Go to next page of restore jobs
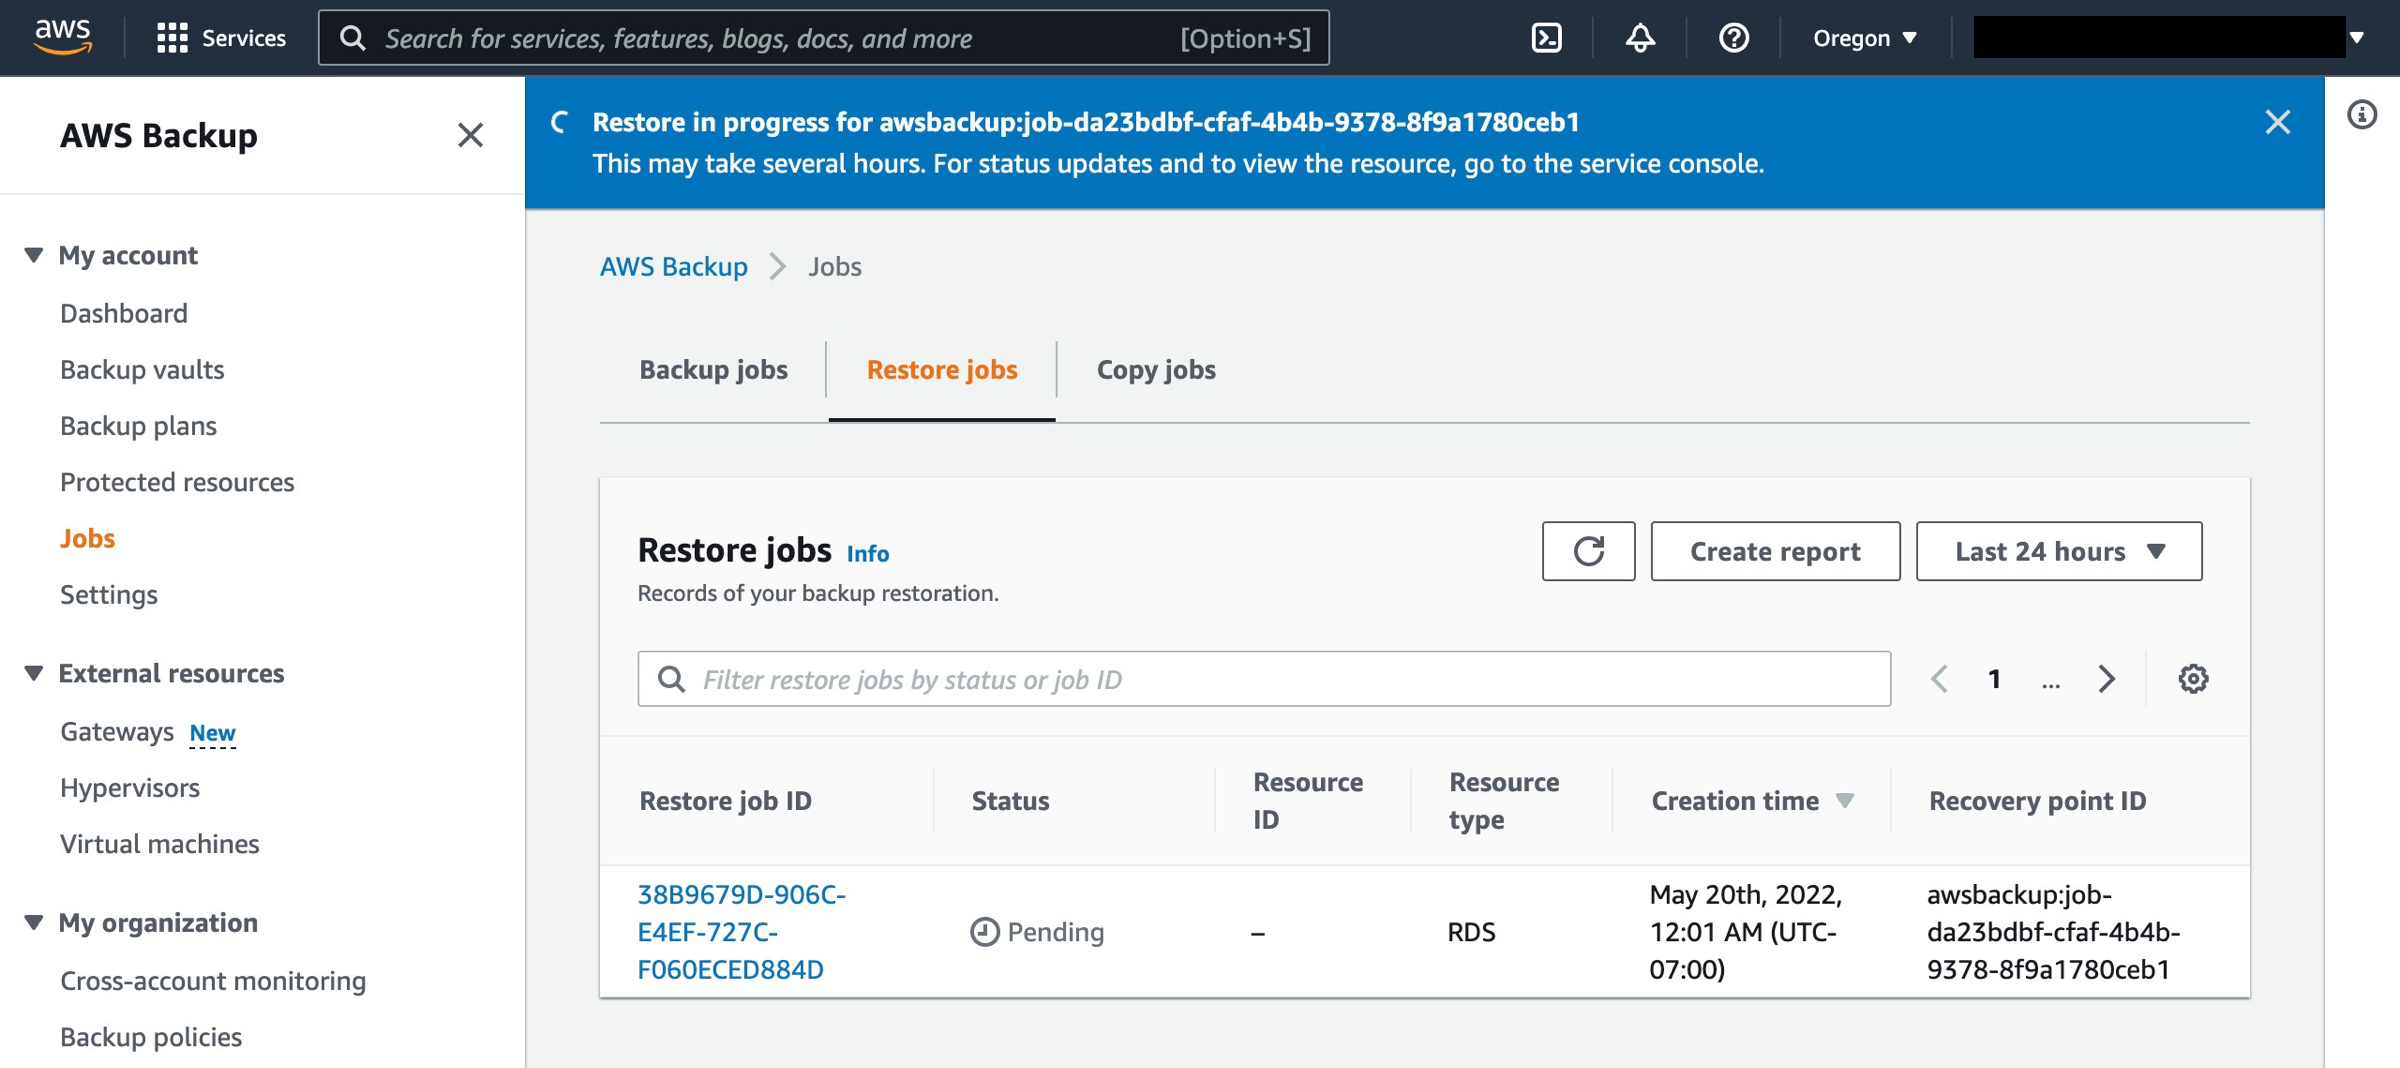 (x=2106, y=679)
